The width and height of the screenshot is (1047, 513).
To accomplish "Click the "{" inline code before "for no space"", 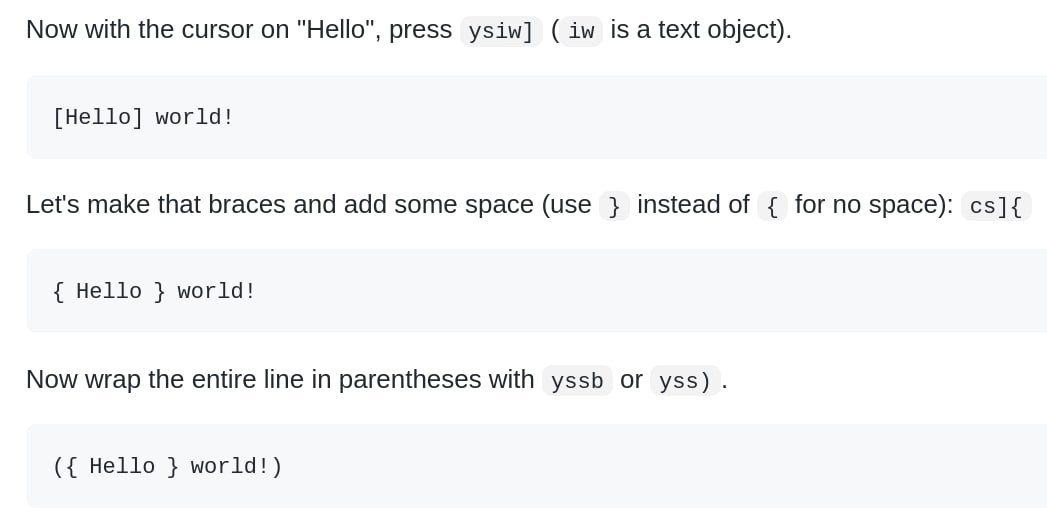I will point(772,206).
